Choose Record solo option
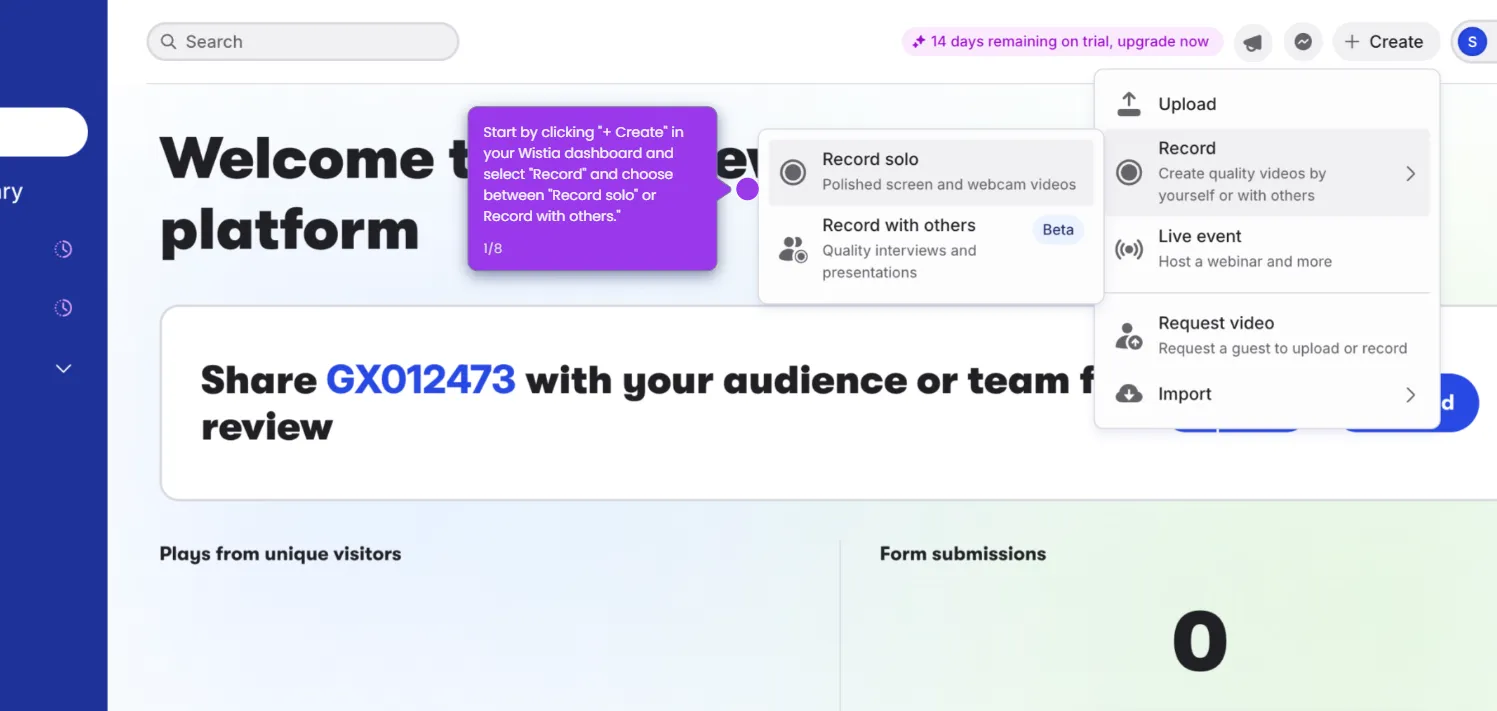The image size is (1497, 711). [931, 172]
